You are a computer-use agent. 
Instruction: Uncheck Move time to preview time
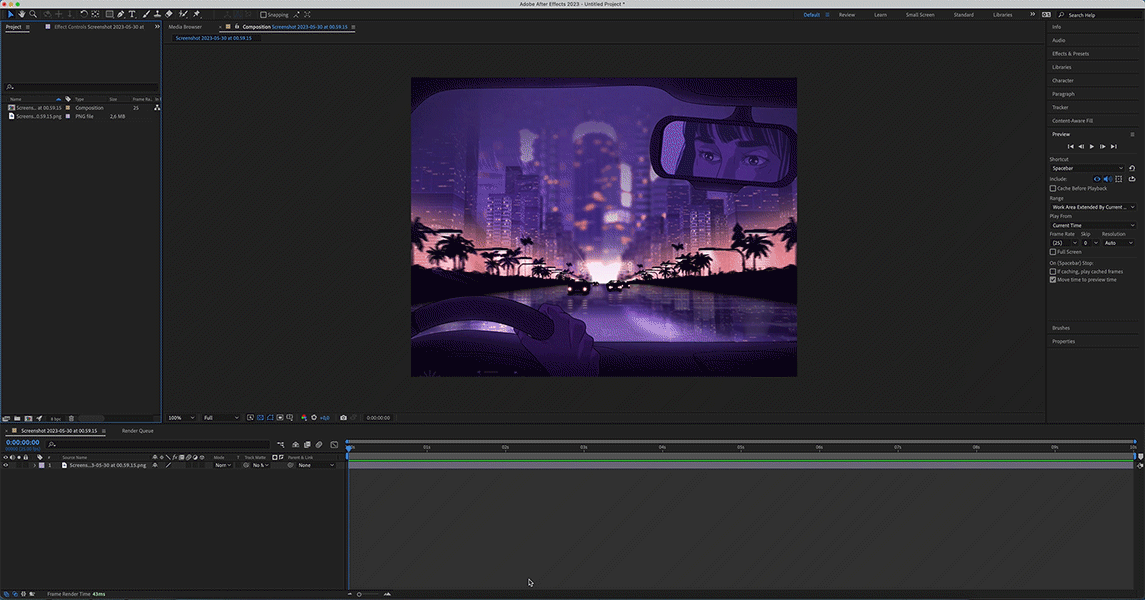(x=1053, y=280)
